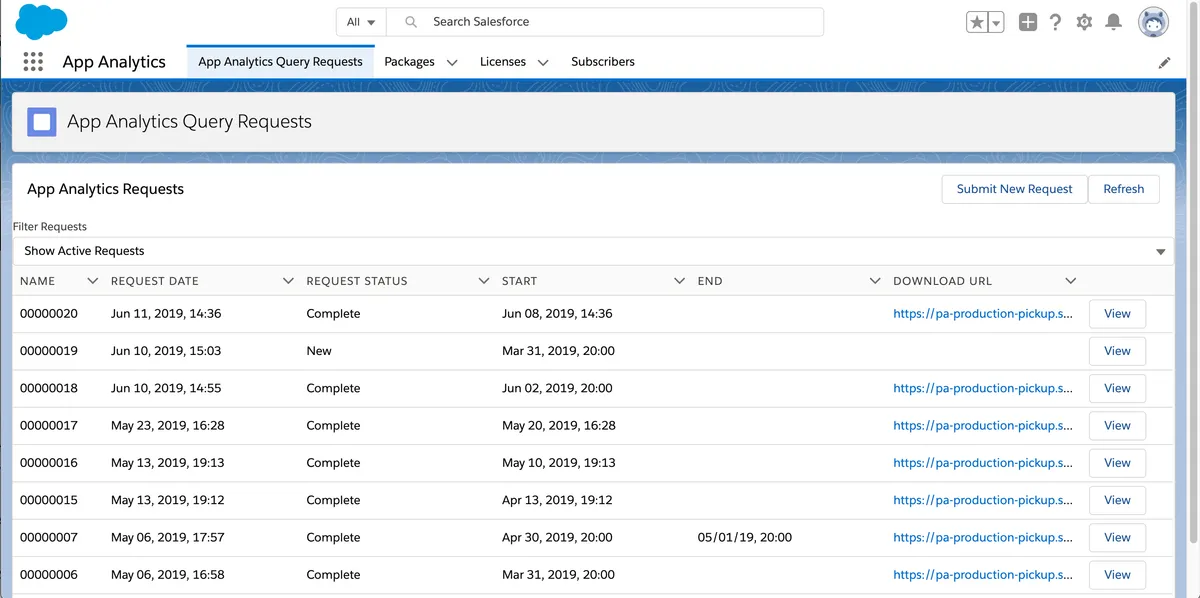Open the favorites list dropdown arrow

pyautogui.click(x=996, y=22)
